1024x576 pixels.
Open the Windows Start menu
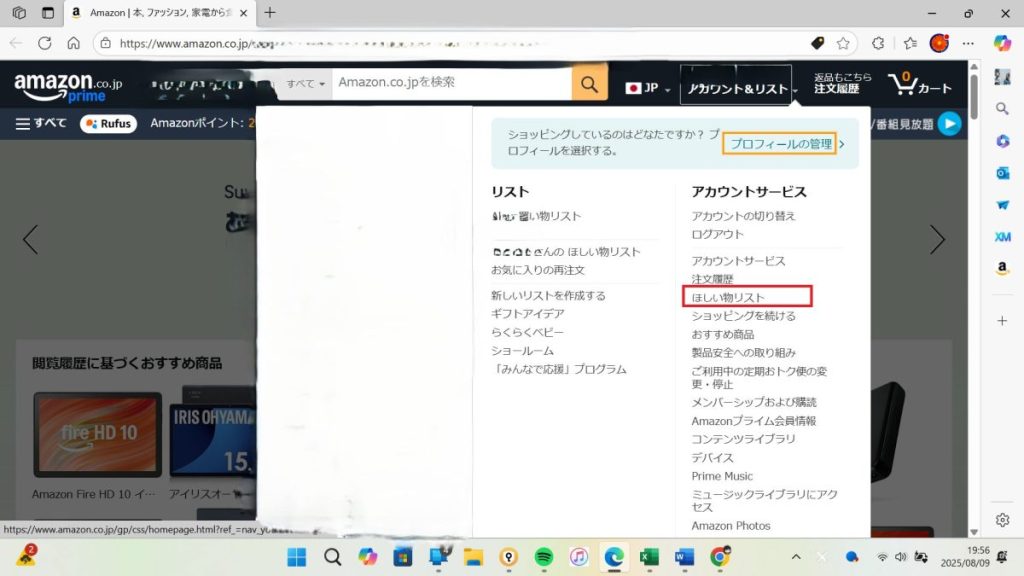296,557
